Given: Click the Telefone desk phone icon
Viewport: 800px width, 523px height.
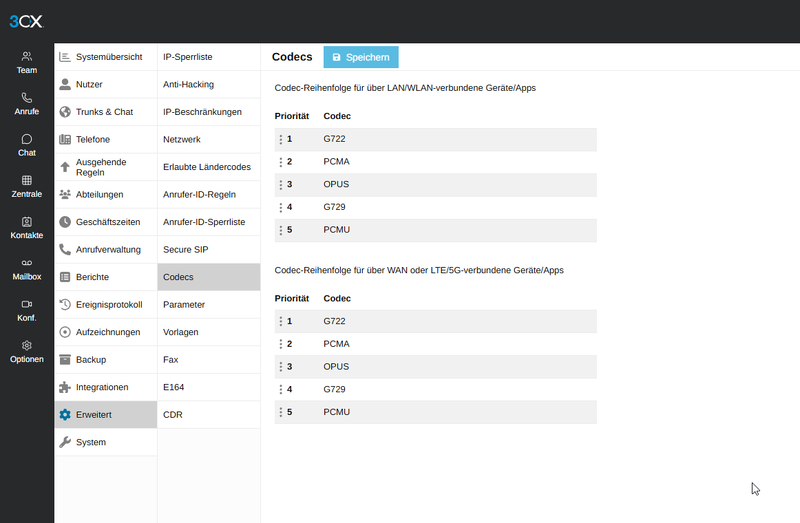Looking at the screenshot, I should 65,139.
